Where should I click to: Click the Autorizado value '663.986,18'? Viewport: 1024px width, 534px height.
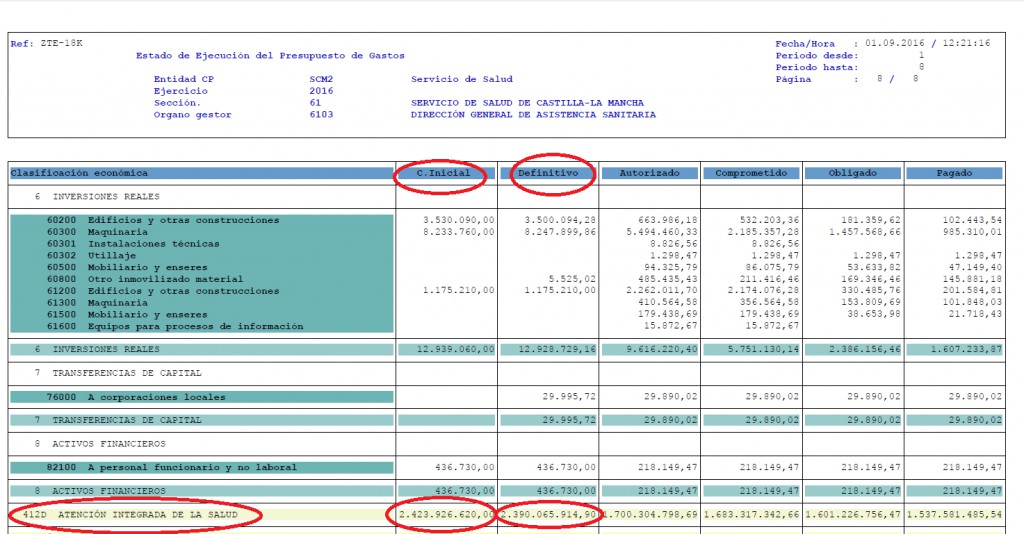(667, 220)
